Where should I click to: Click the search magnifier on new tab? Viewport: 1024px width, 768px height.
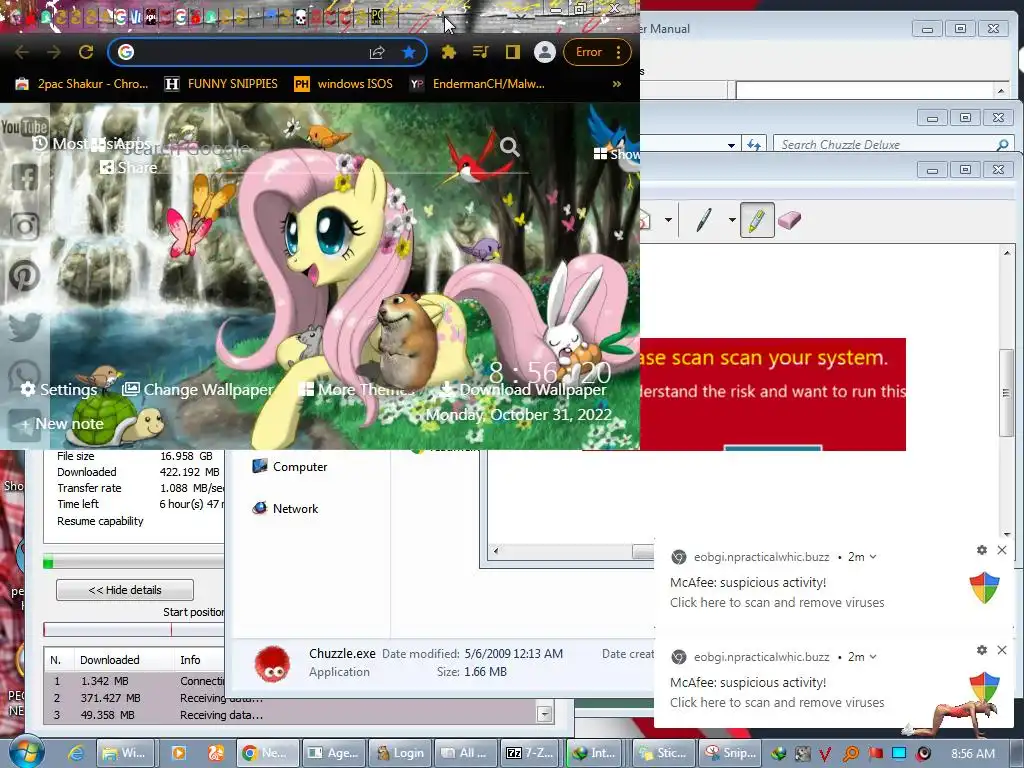coord(509,147)
